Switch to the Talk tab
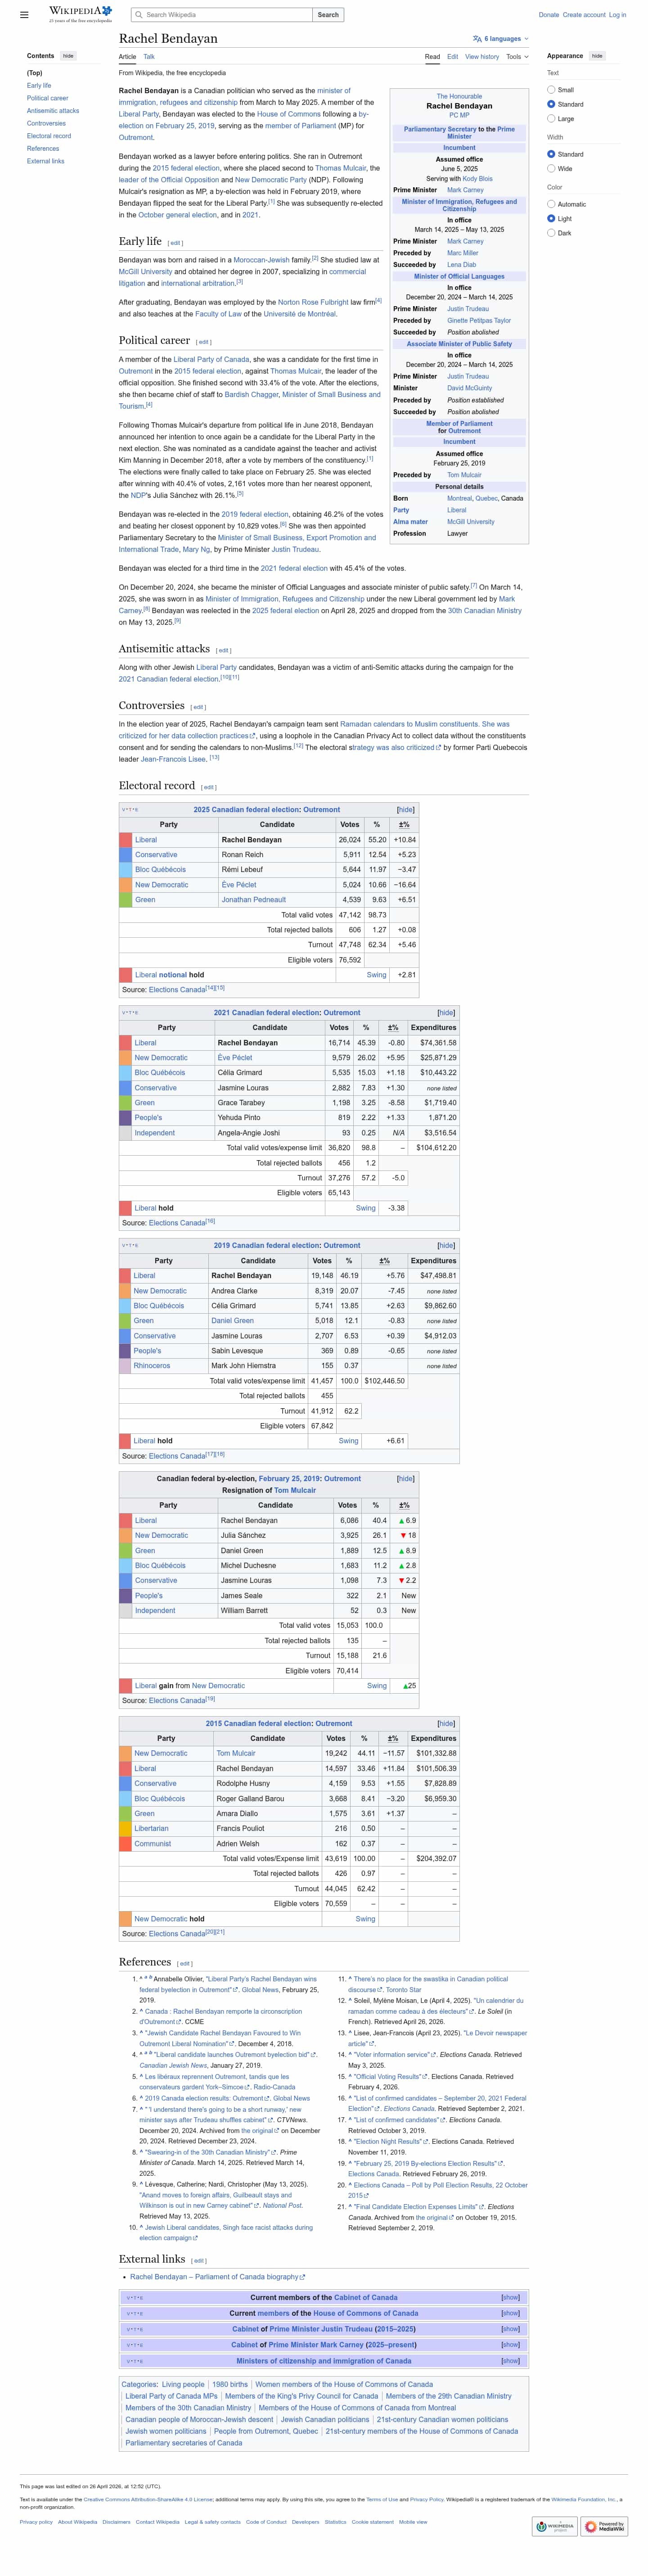 click(149, 57)
